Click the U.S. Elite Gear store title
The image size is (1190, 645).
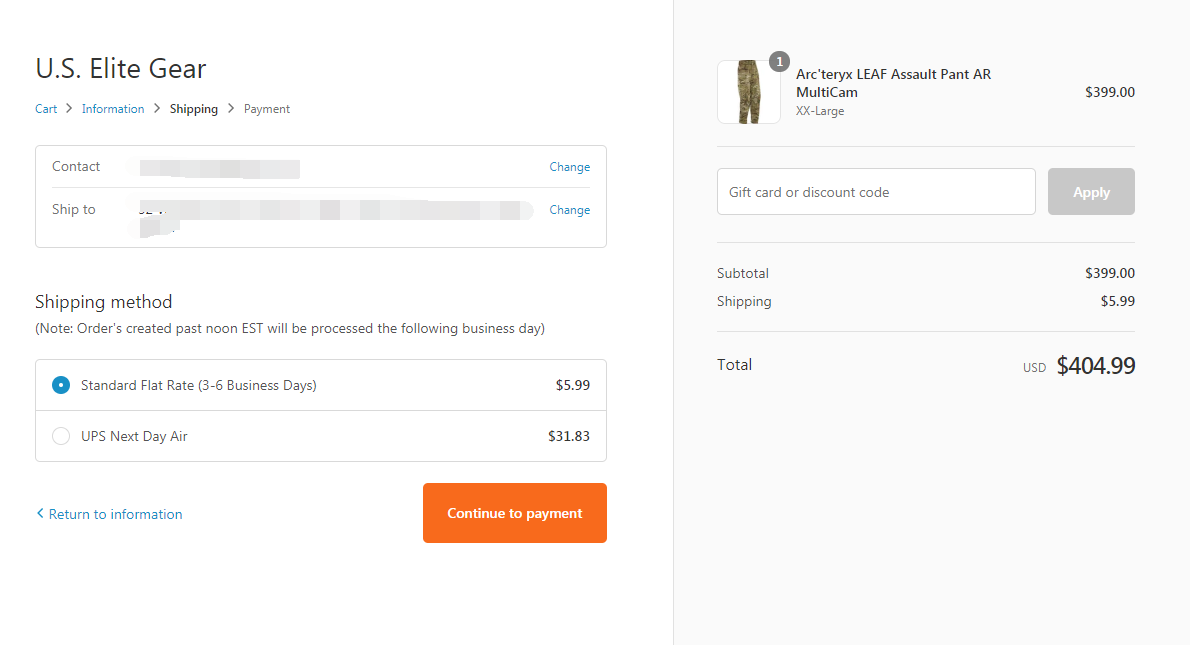tap(121, 68)
